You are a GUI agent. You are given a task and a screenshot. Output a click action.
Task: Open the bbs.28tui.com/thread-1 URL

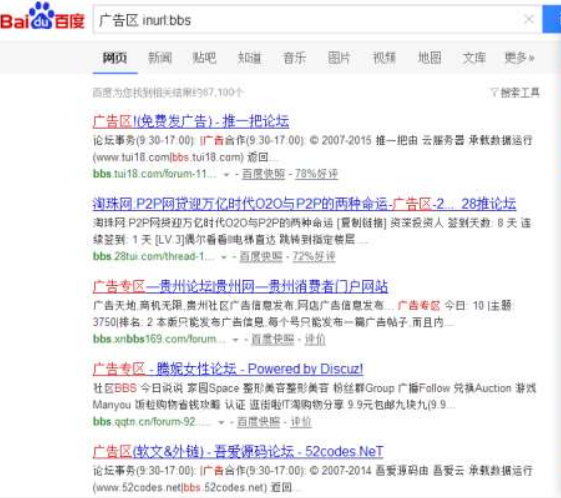(x=153, y=257)
